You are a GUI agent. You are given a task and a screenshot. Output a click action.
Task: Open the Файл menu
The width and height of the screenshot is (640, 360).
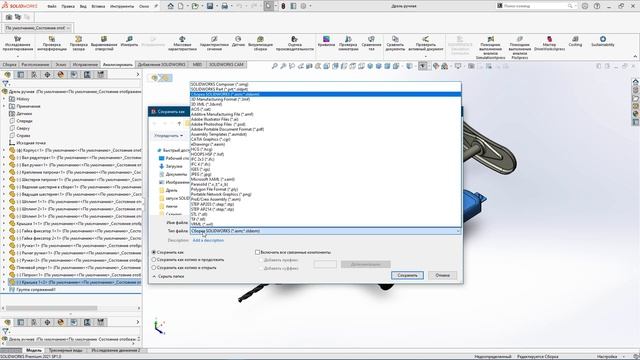coord(52,7)
